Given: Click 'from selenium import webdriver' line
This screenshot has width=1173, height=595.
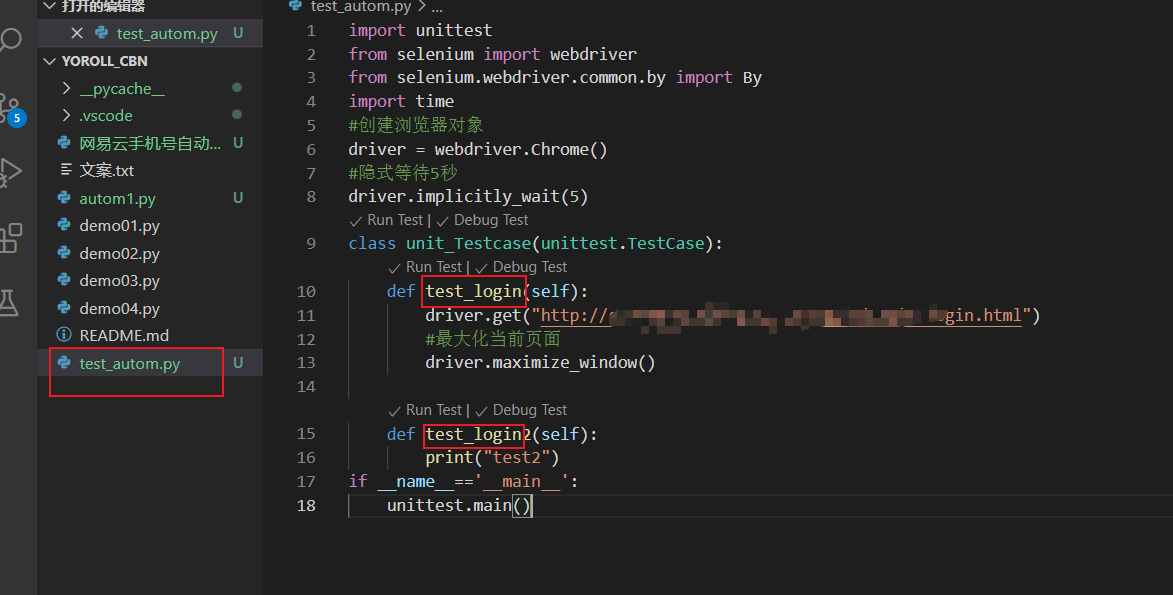Looking at the screenshot, I should click(493, 55).
